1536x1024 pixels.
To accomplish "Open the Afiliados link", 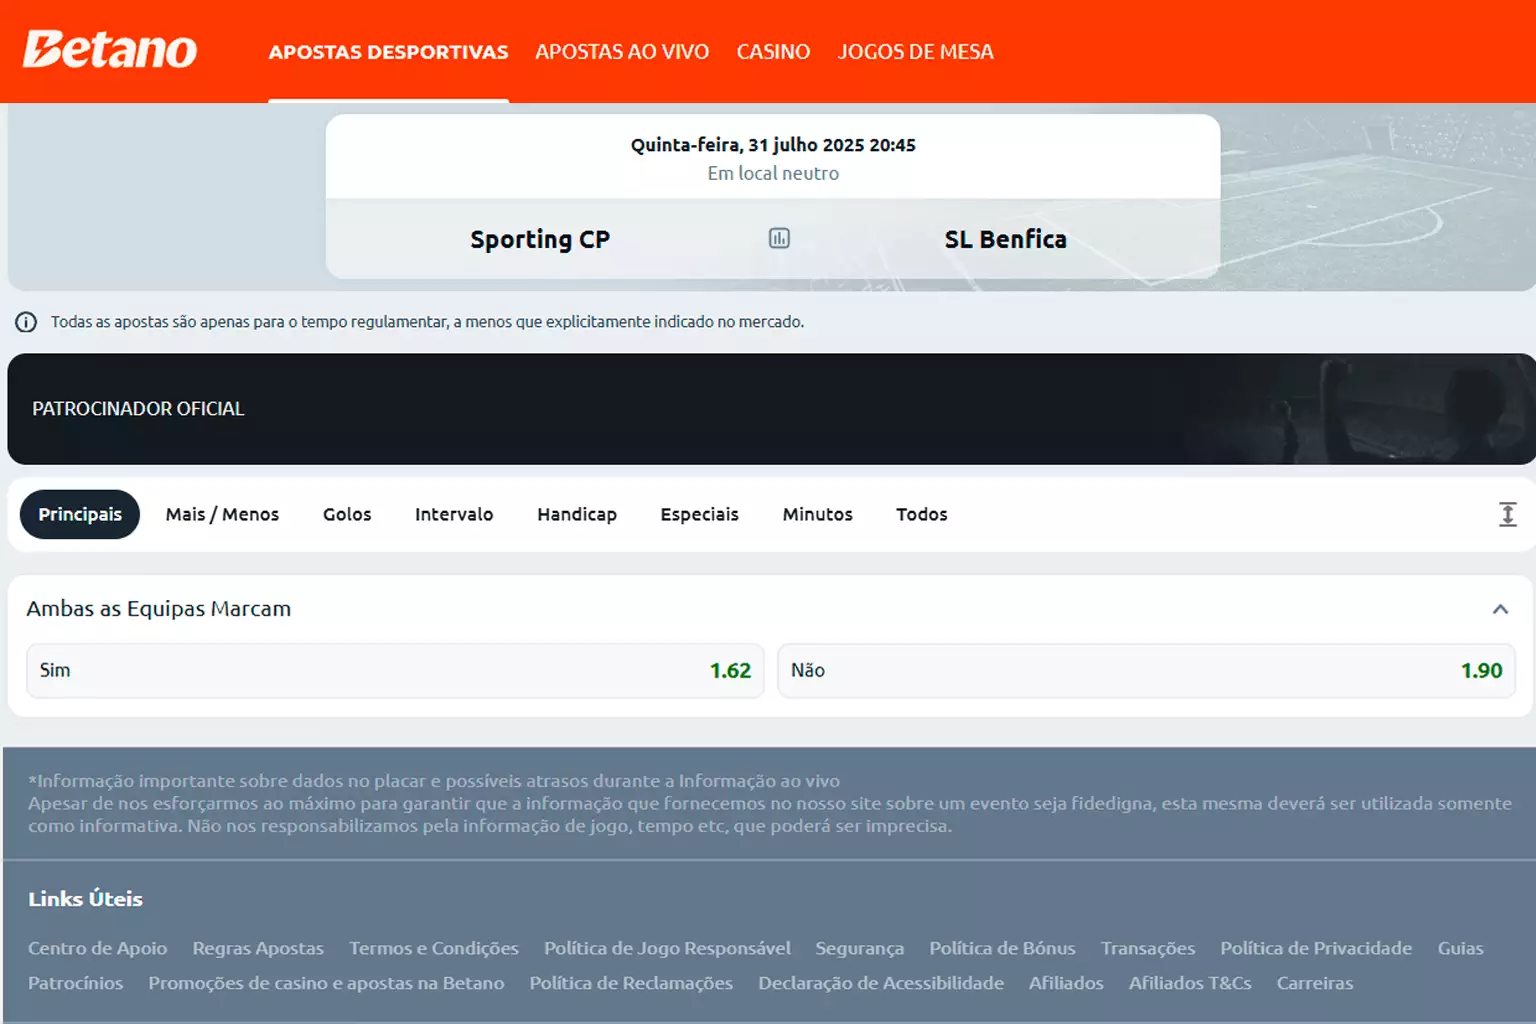I will (x=1066, y=983).
